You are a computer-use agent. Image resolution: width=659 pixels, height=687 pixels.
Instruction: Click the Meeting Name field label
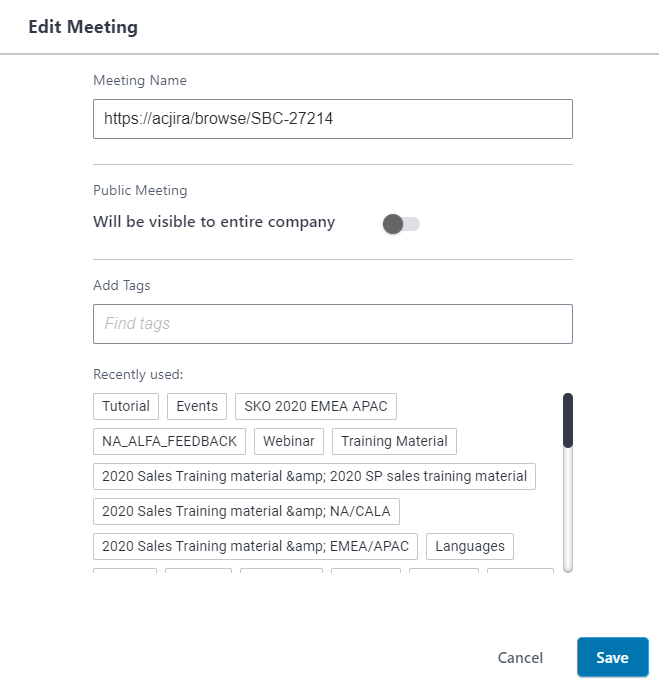140,80
